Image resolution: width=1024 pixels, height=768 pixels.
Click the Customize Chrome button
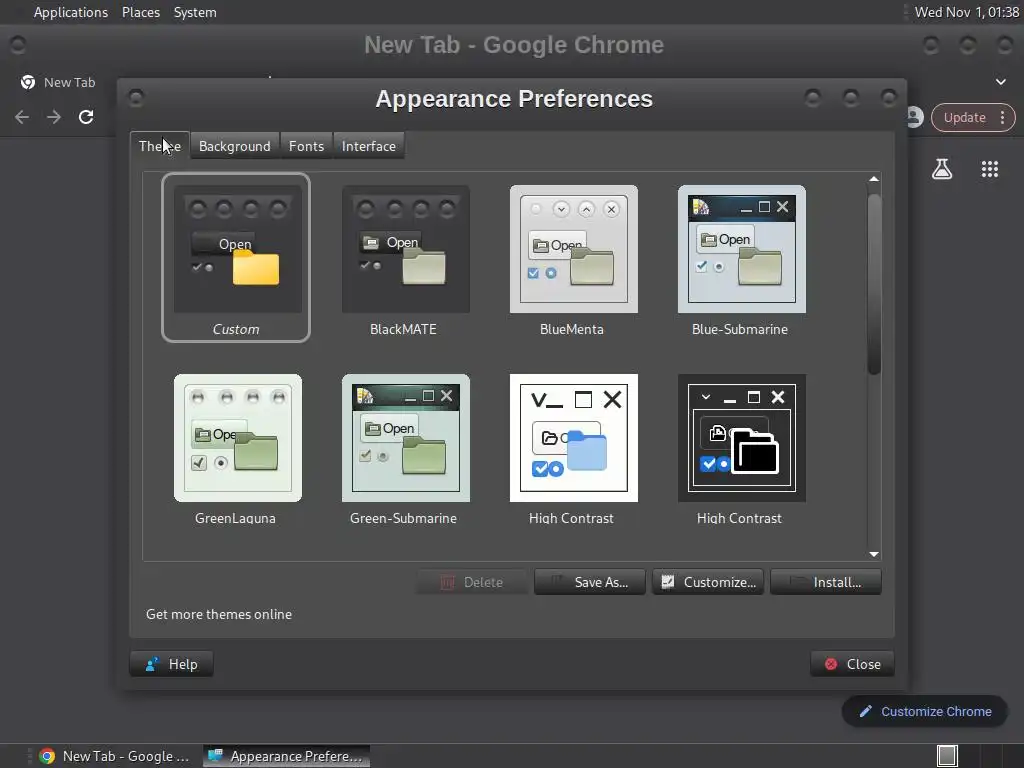(x=925, y=712)
